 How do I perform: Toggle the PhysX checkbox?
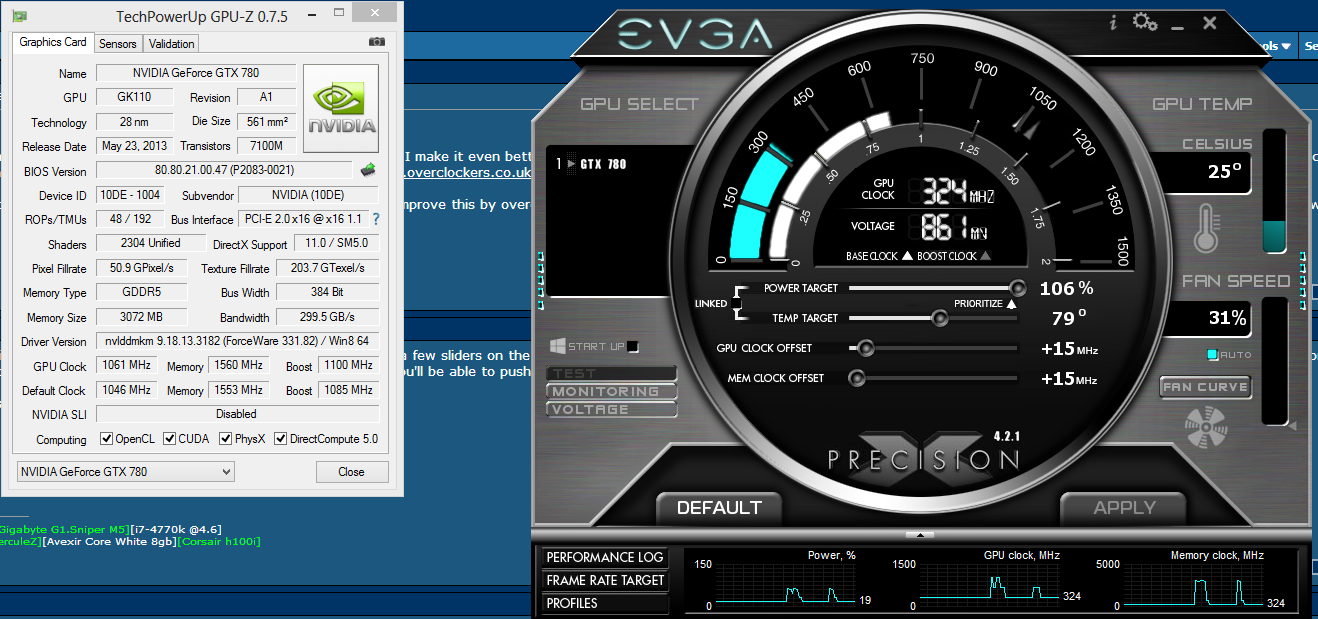pyautogui.click(x=226, y=439)
